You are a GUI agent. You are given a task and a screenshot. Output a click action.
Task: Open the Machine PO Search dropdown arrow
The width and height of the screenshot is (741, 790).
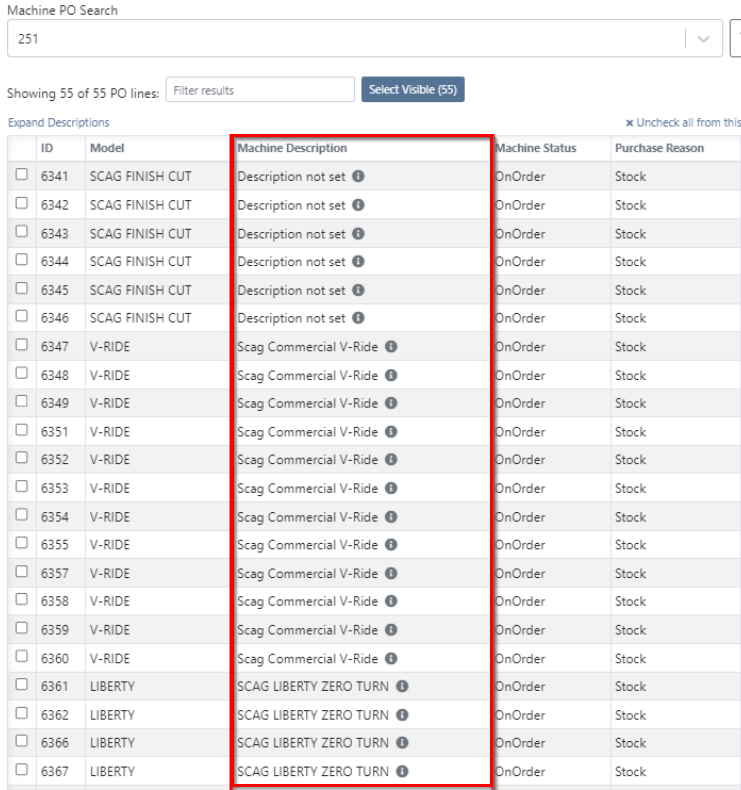(704, 39)
